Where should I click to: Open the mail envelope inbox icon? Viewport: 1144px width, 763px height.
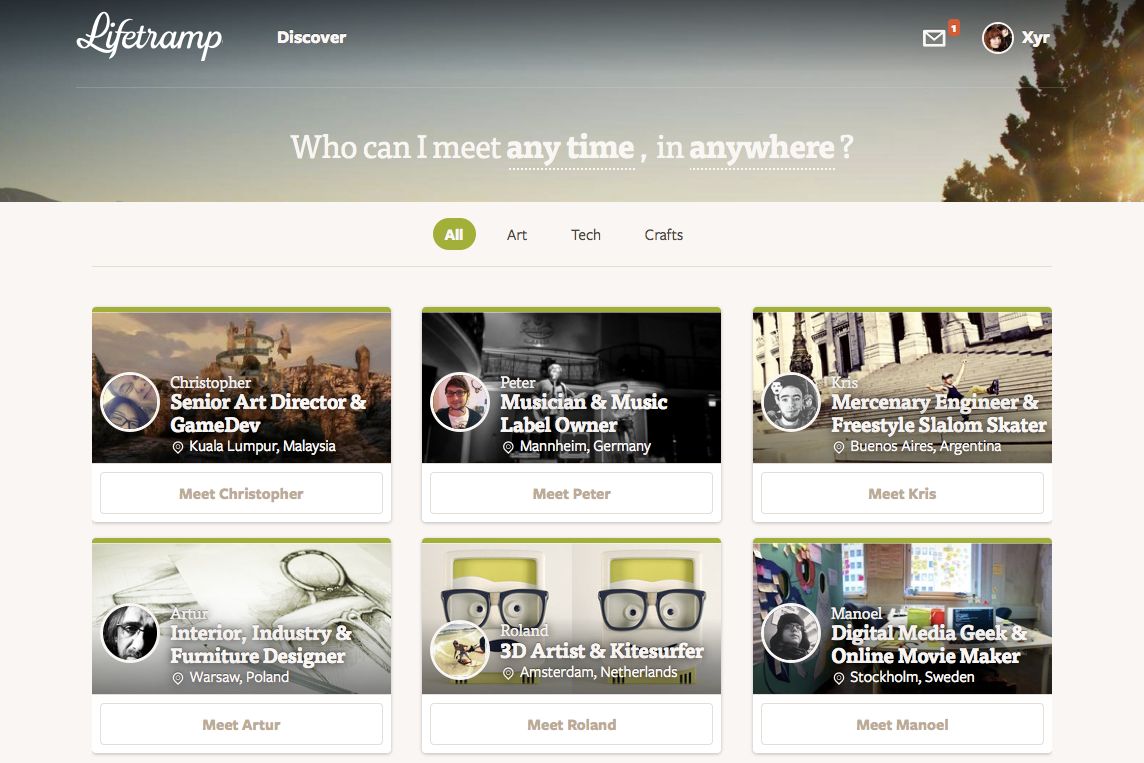pyautogui.click(x=934, y=38)
